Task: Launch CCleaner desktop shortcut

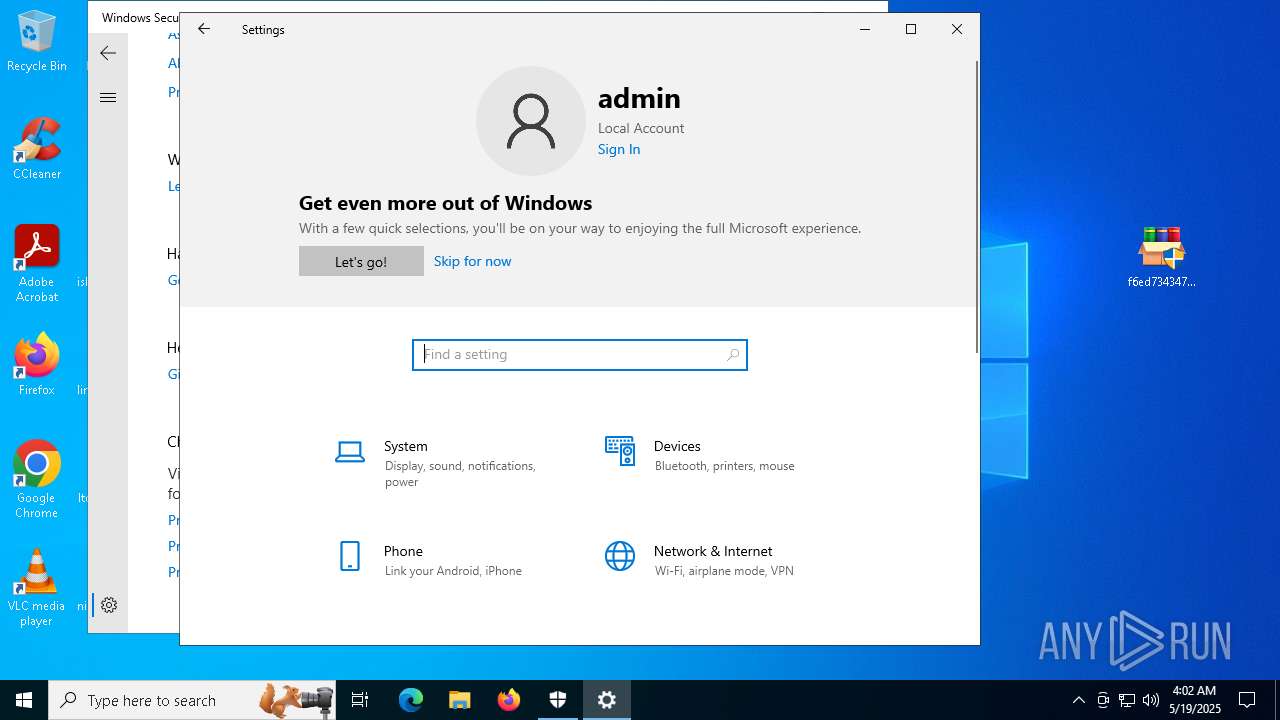Action: pyautogui.click(x=37, y=149)
